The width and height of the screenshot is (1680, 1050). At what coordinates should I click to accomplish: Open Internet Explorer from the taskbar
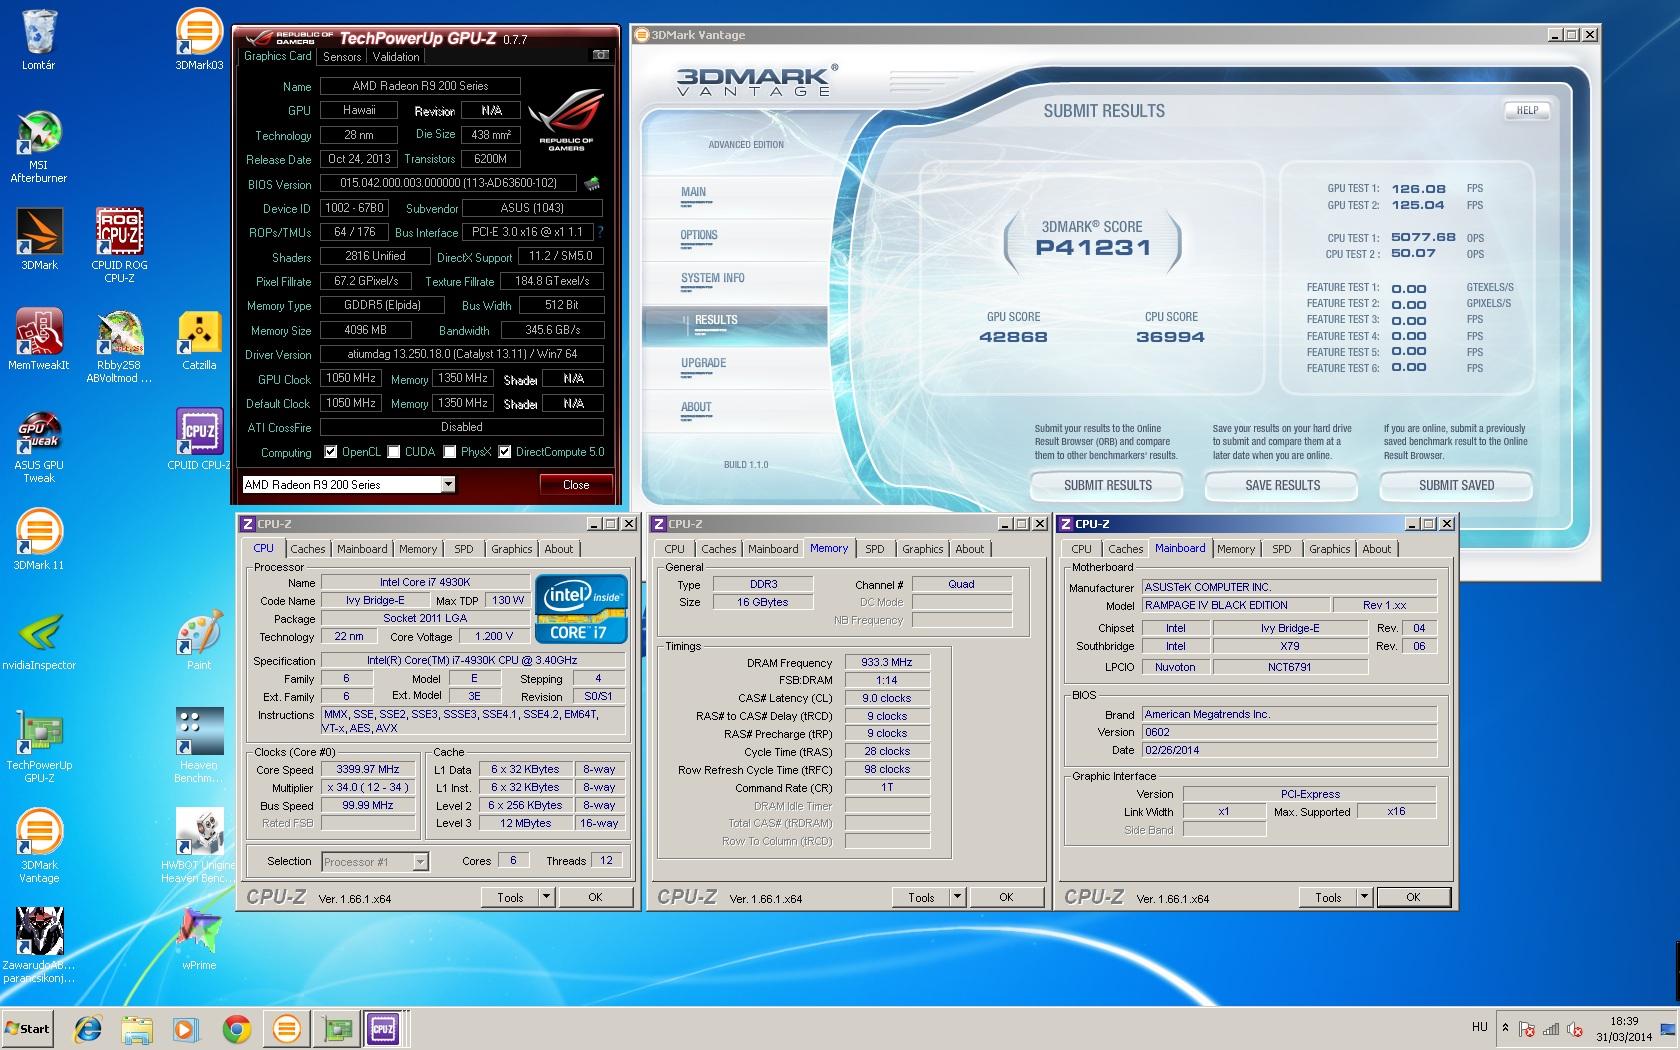88,1028
